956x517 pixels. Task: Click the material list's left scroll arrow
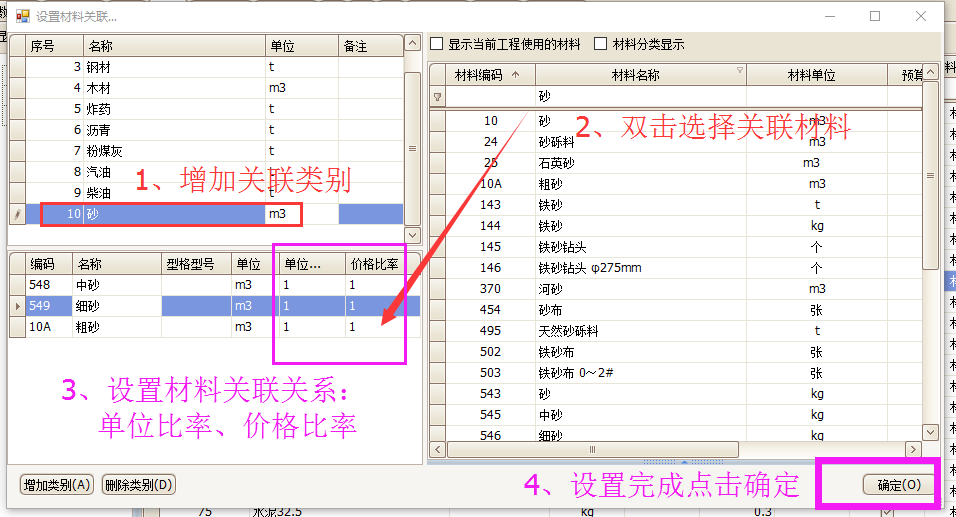pos(437,450)
